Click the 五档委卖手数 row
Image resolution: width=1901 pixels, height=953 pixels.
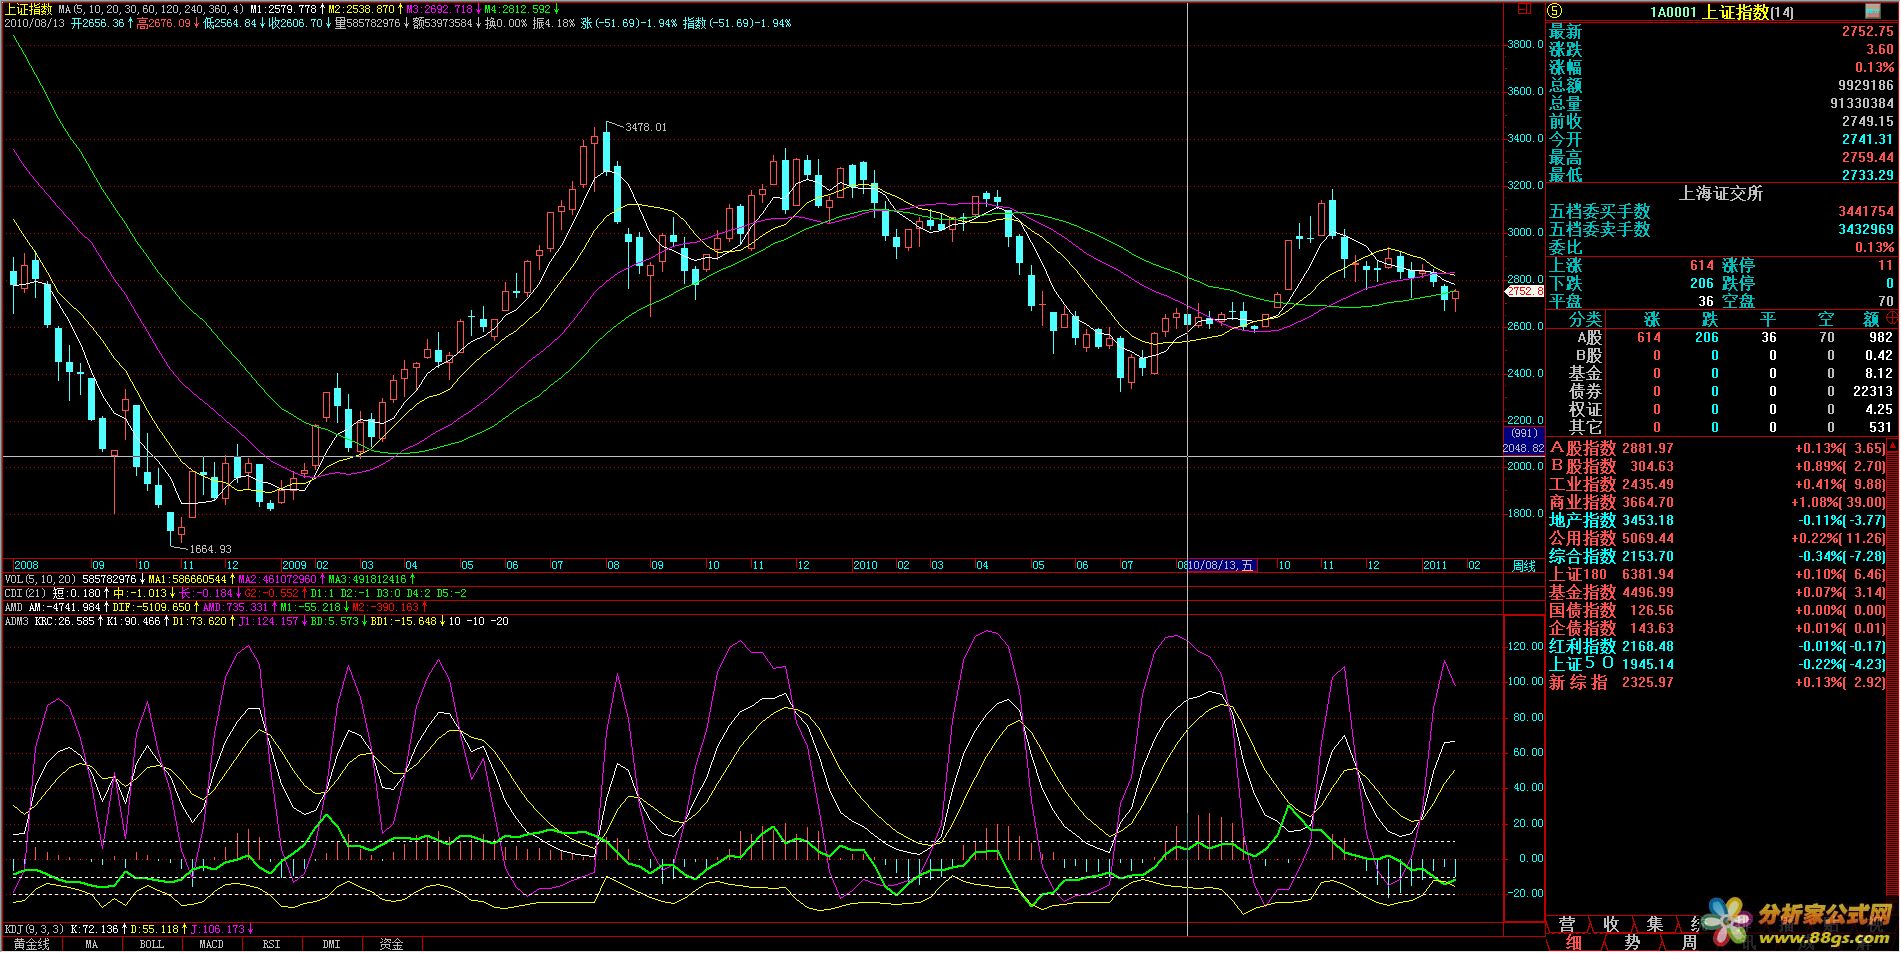tap(1721, 230)
